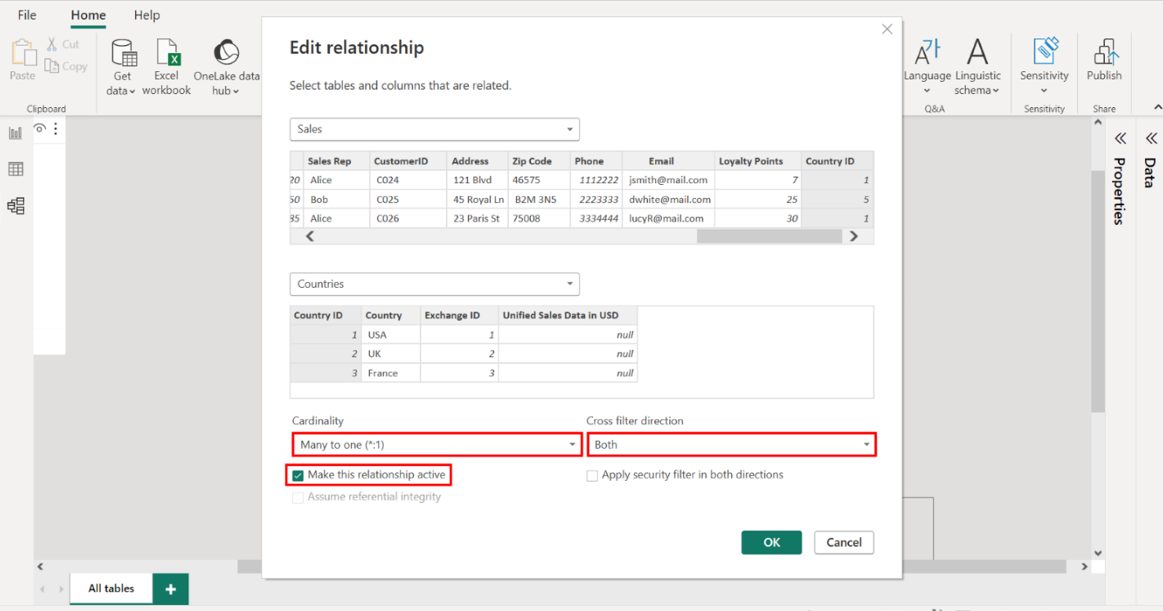Click the Cancel button
The height and width of the screenshot is (611, 1163).
point(843,542)
